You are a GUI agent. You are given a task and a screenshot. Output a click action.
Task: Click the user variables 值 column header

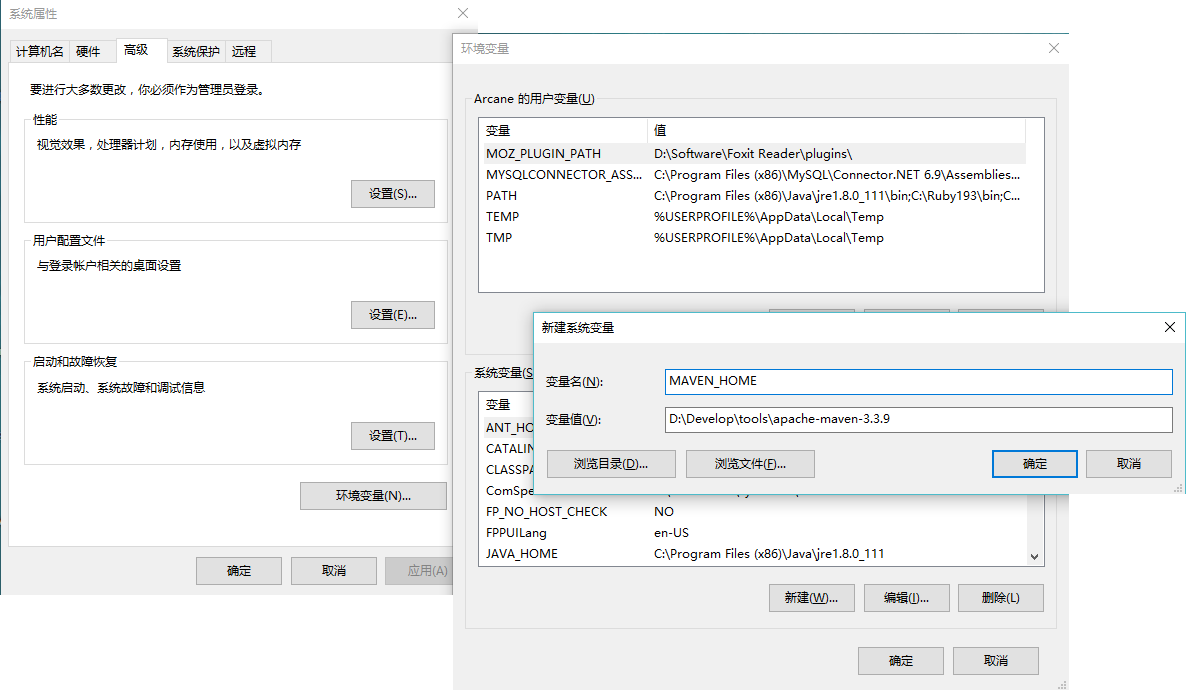point(837,130)
